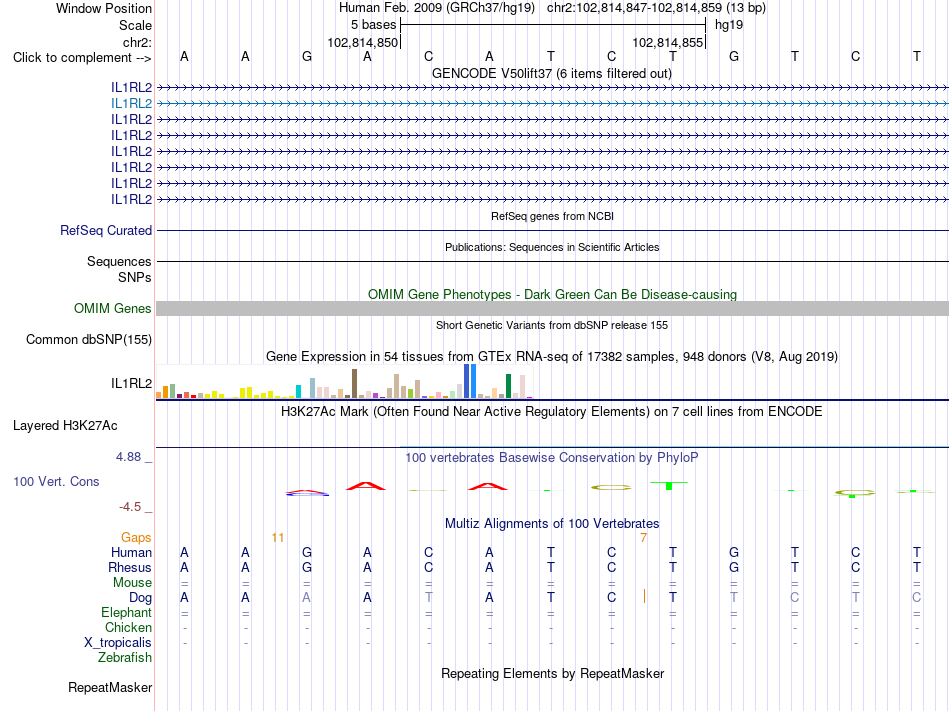Screen dimensions: 950x711
Task: Select the Zebrafish alignment row label
Action: coord(125,657)
